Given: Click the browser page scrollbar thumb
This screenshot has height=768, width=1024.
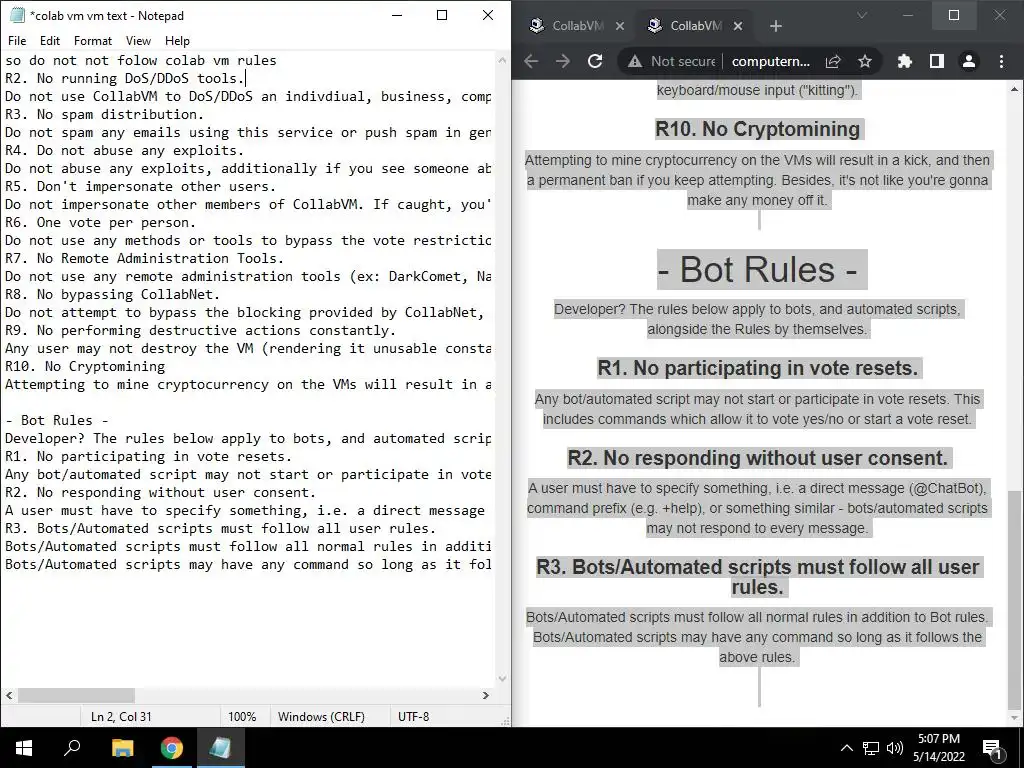Looking at the screenshot, I should click(x=1014, y=600).
